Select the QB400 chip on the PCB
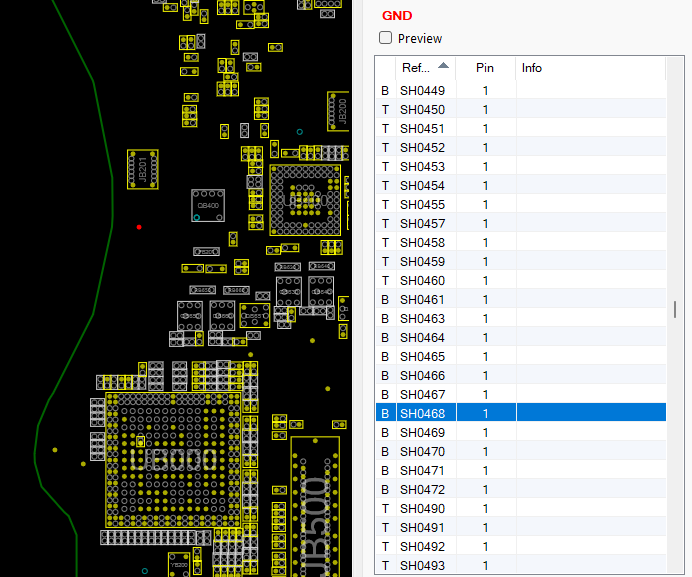The width and height of the screenshot is (692, 577). [208, 205]
